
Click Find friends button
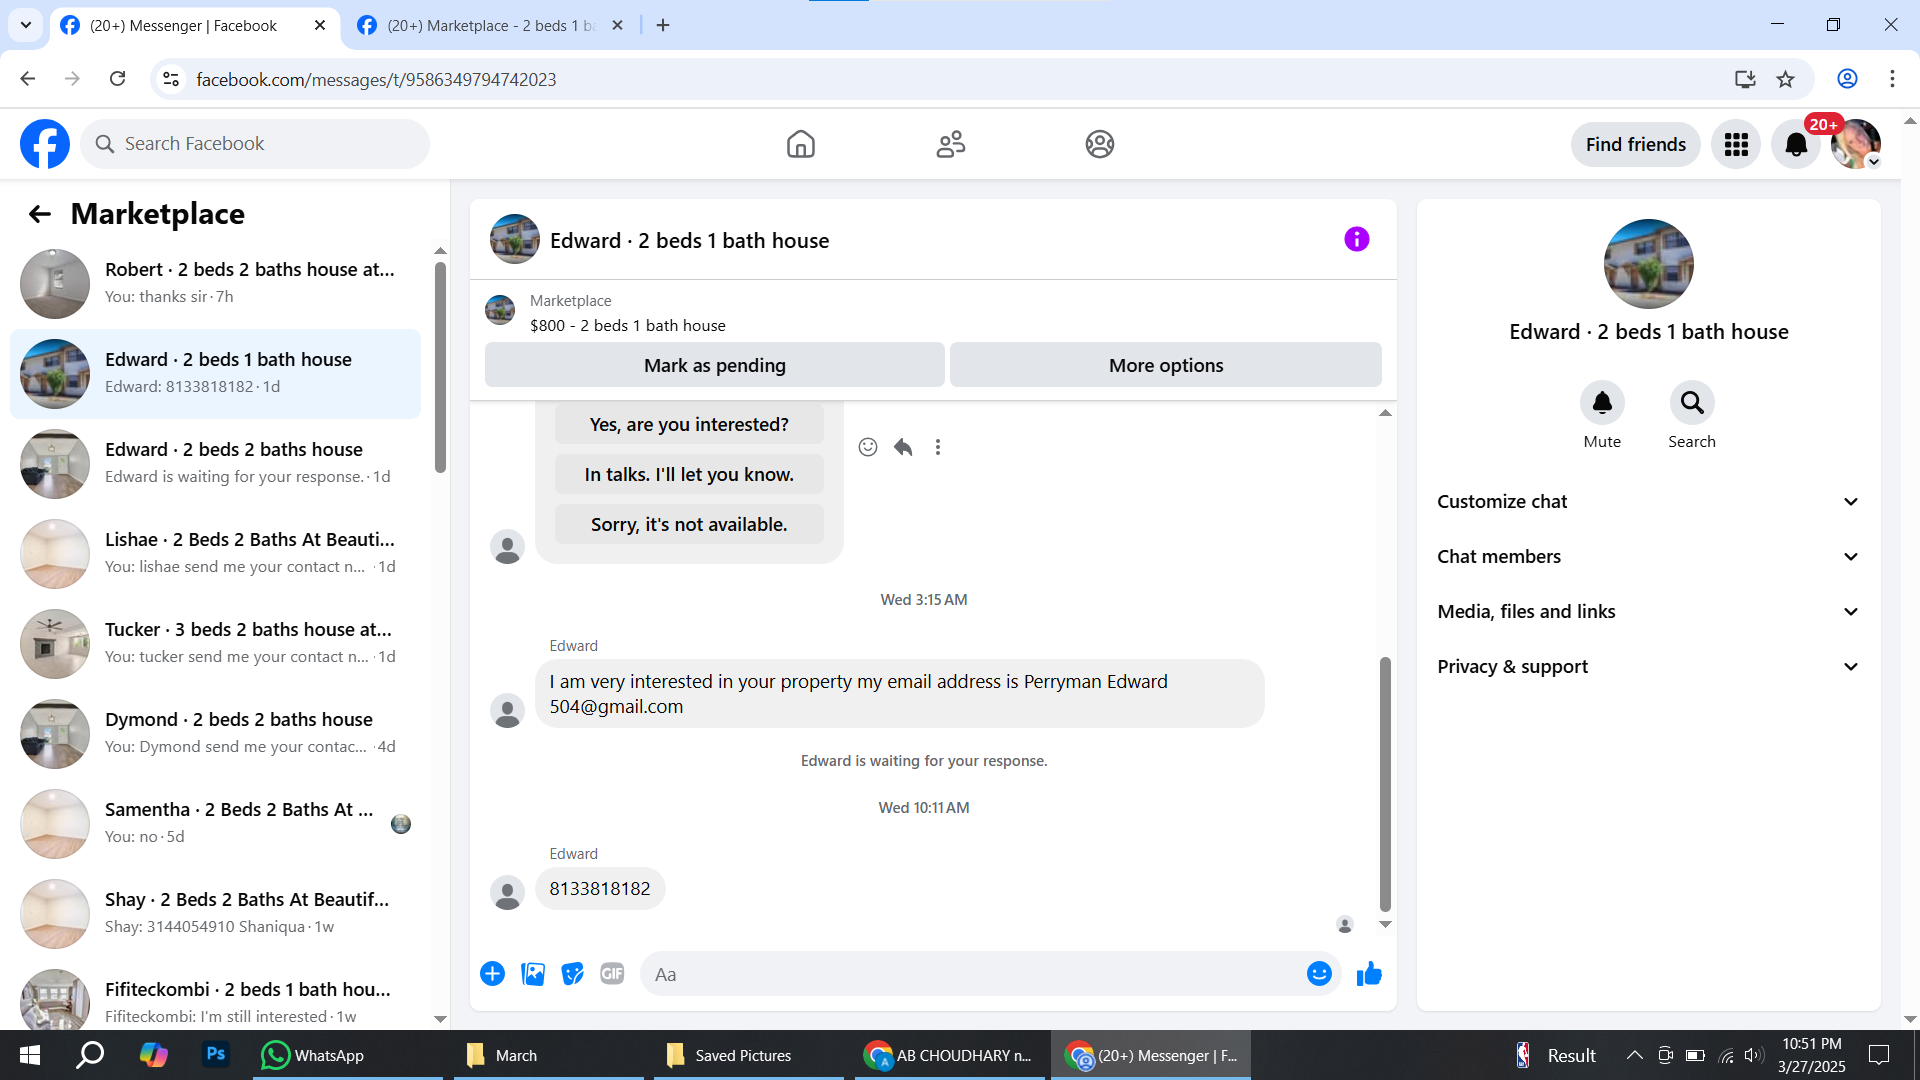pyautogui.click(x=1636, y=144)
